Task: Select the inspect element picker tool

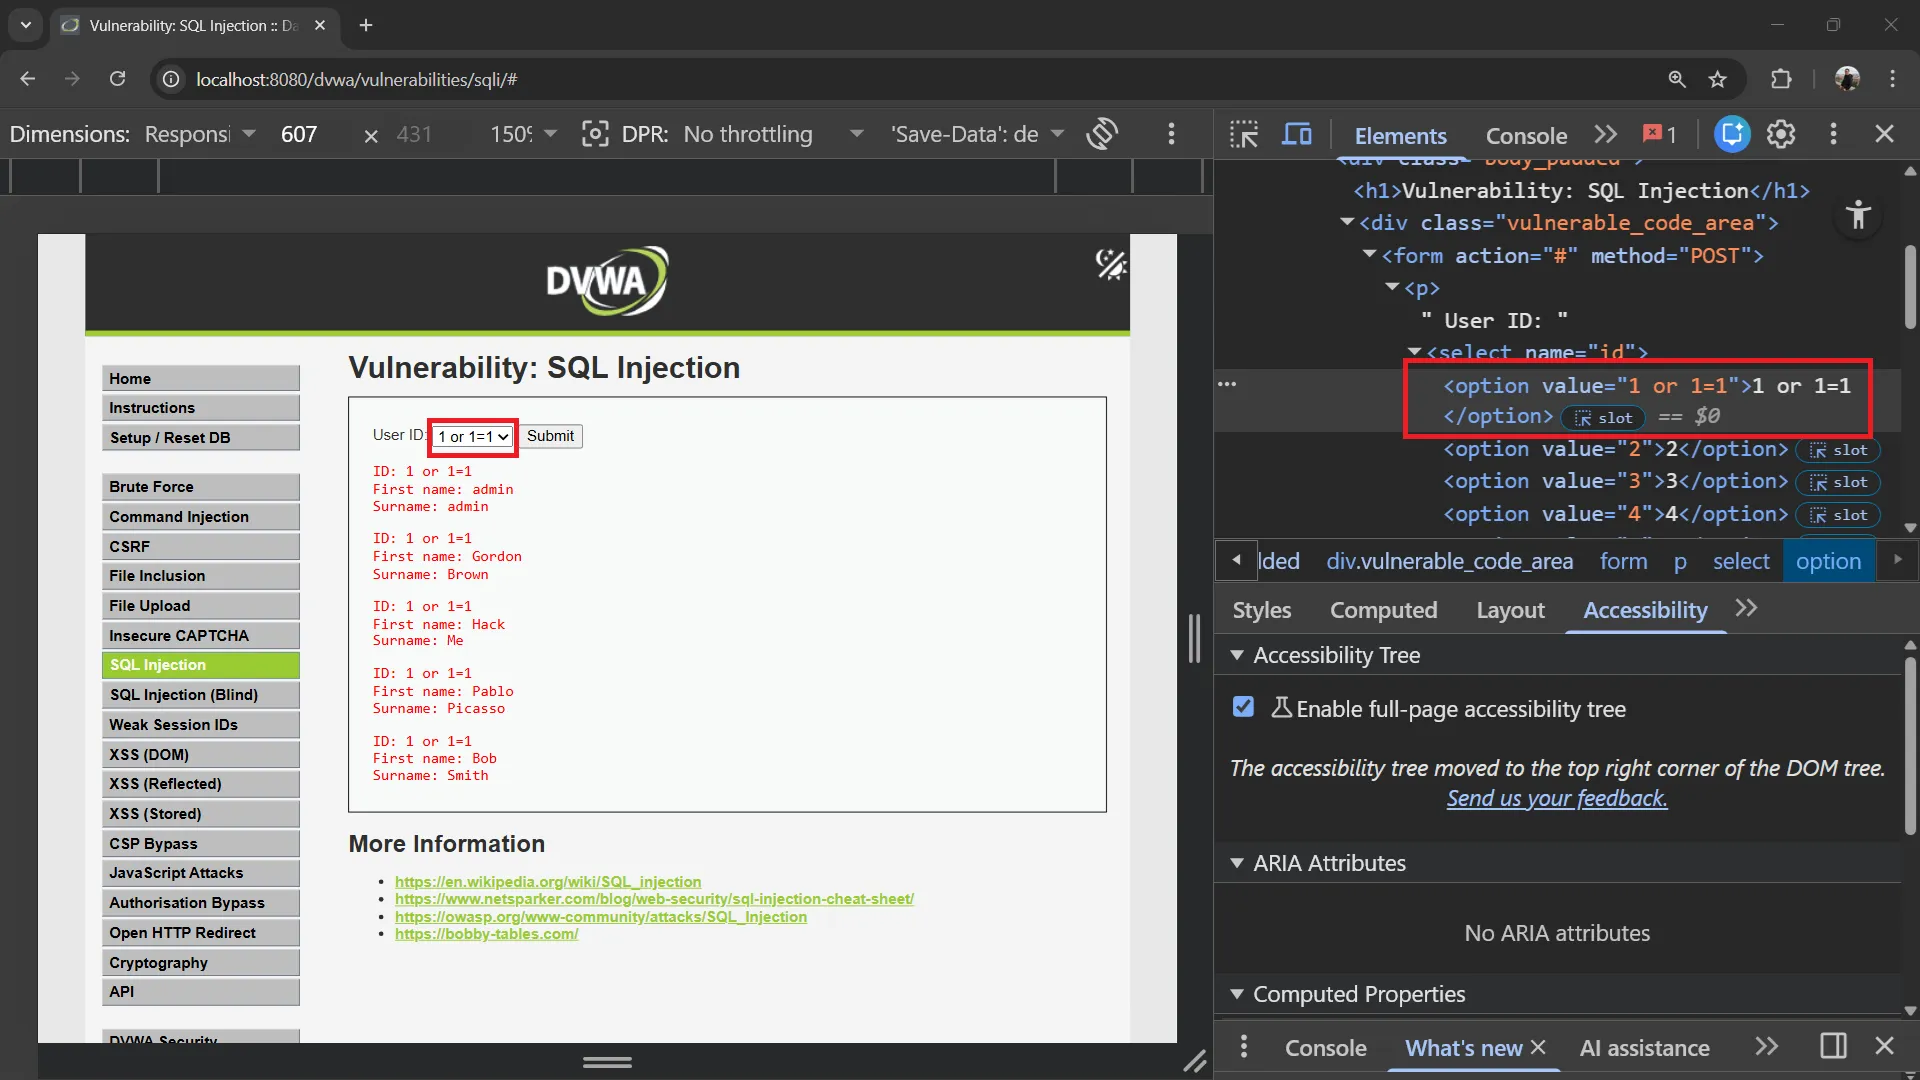Action: click(1243, 133)
